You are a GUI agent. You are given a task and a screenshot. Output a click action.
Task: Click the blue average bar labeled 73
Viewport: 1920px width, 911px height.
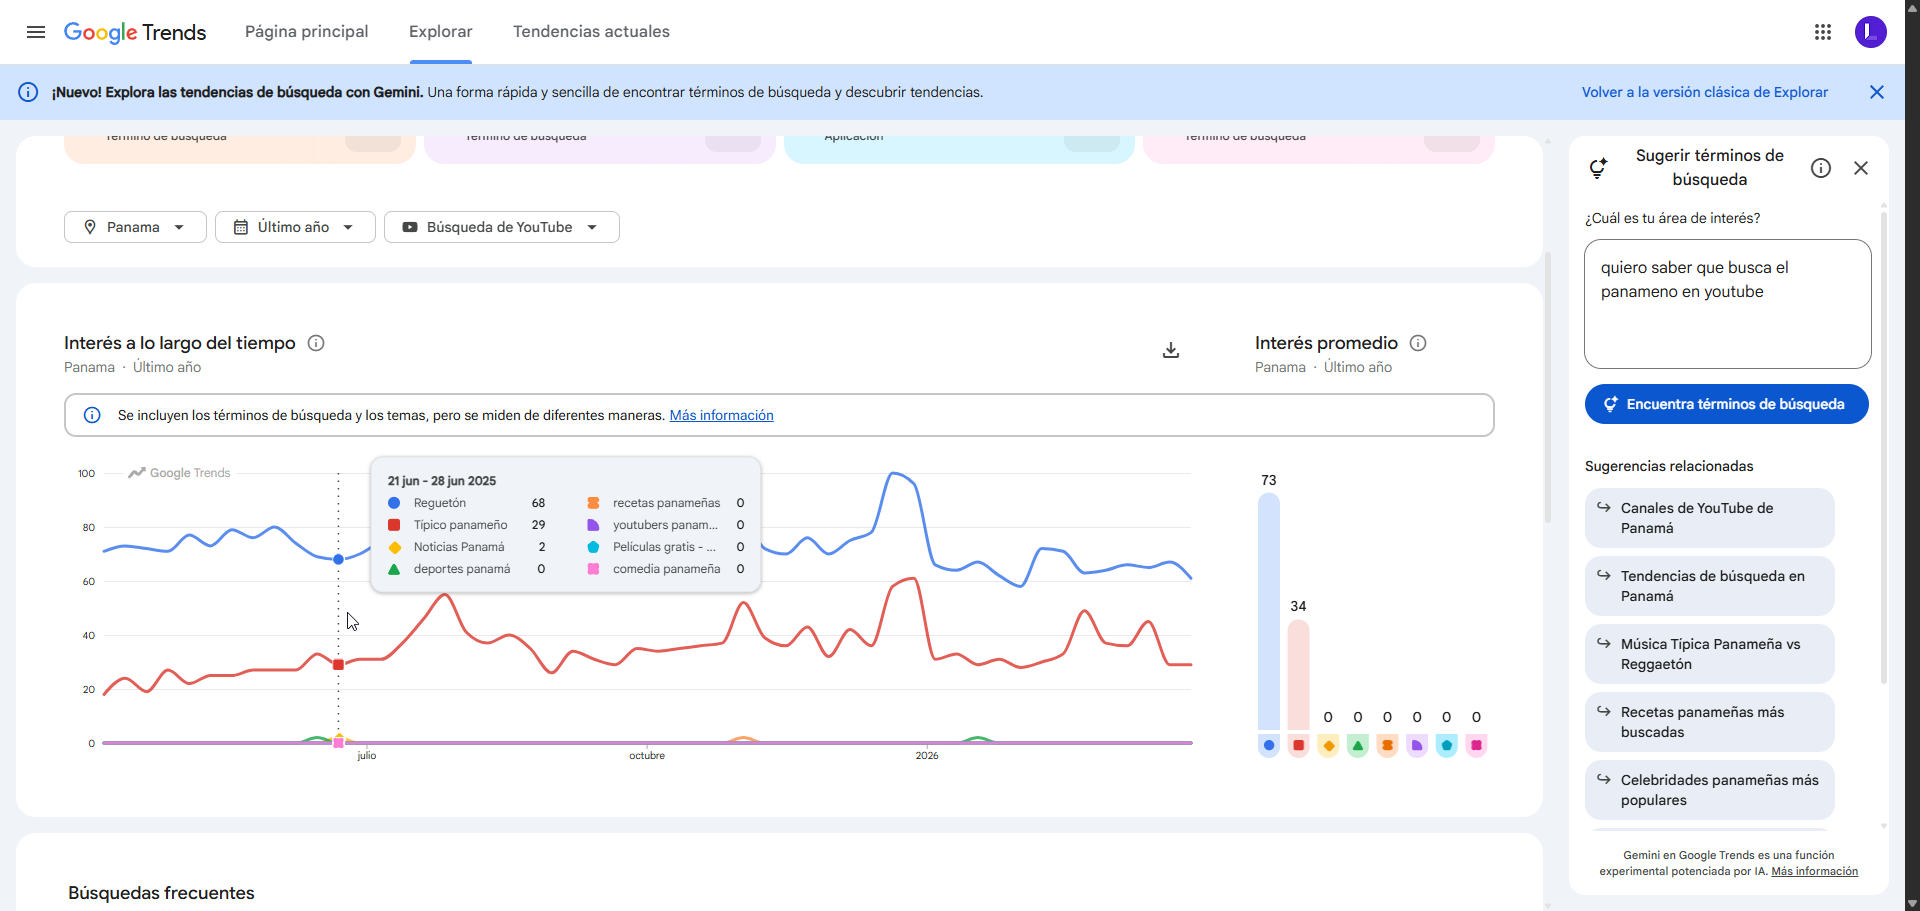coord(1269,611)
